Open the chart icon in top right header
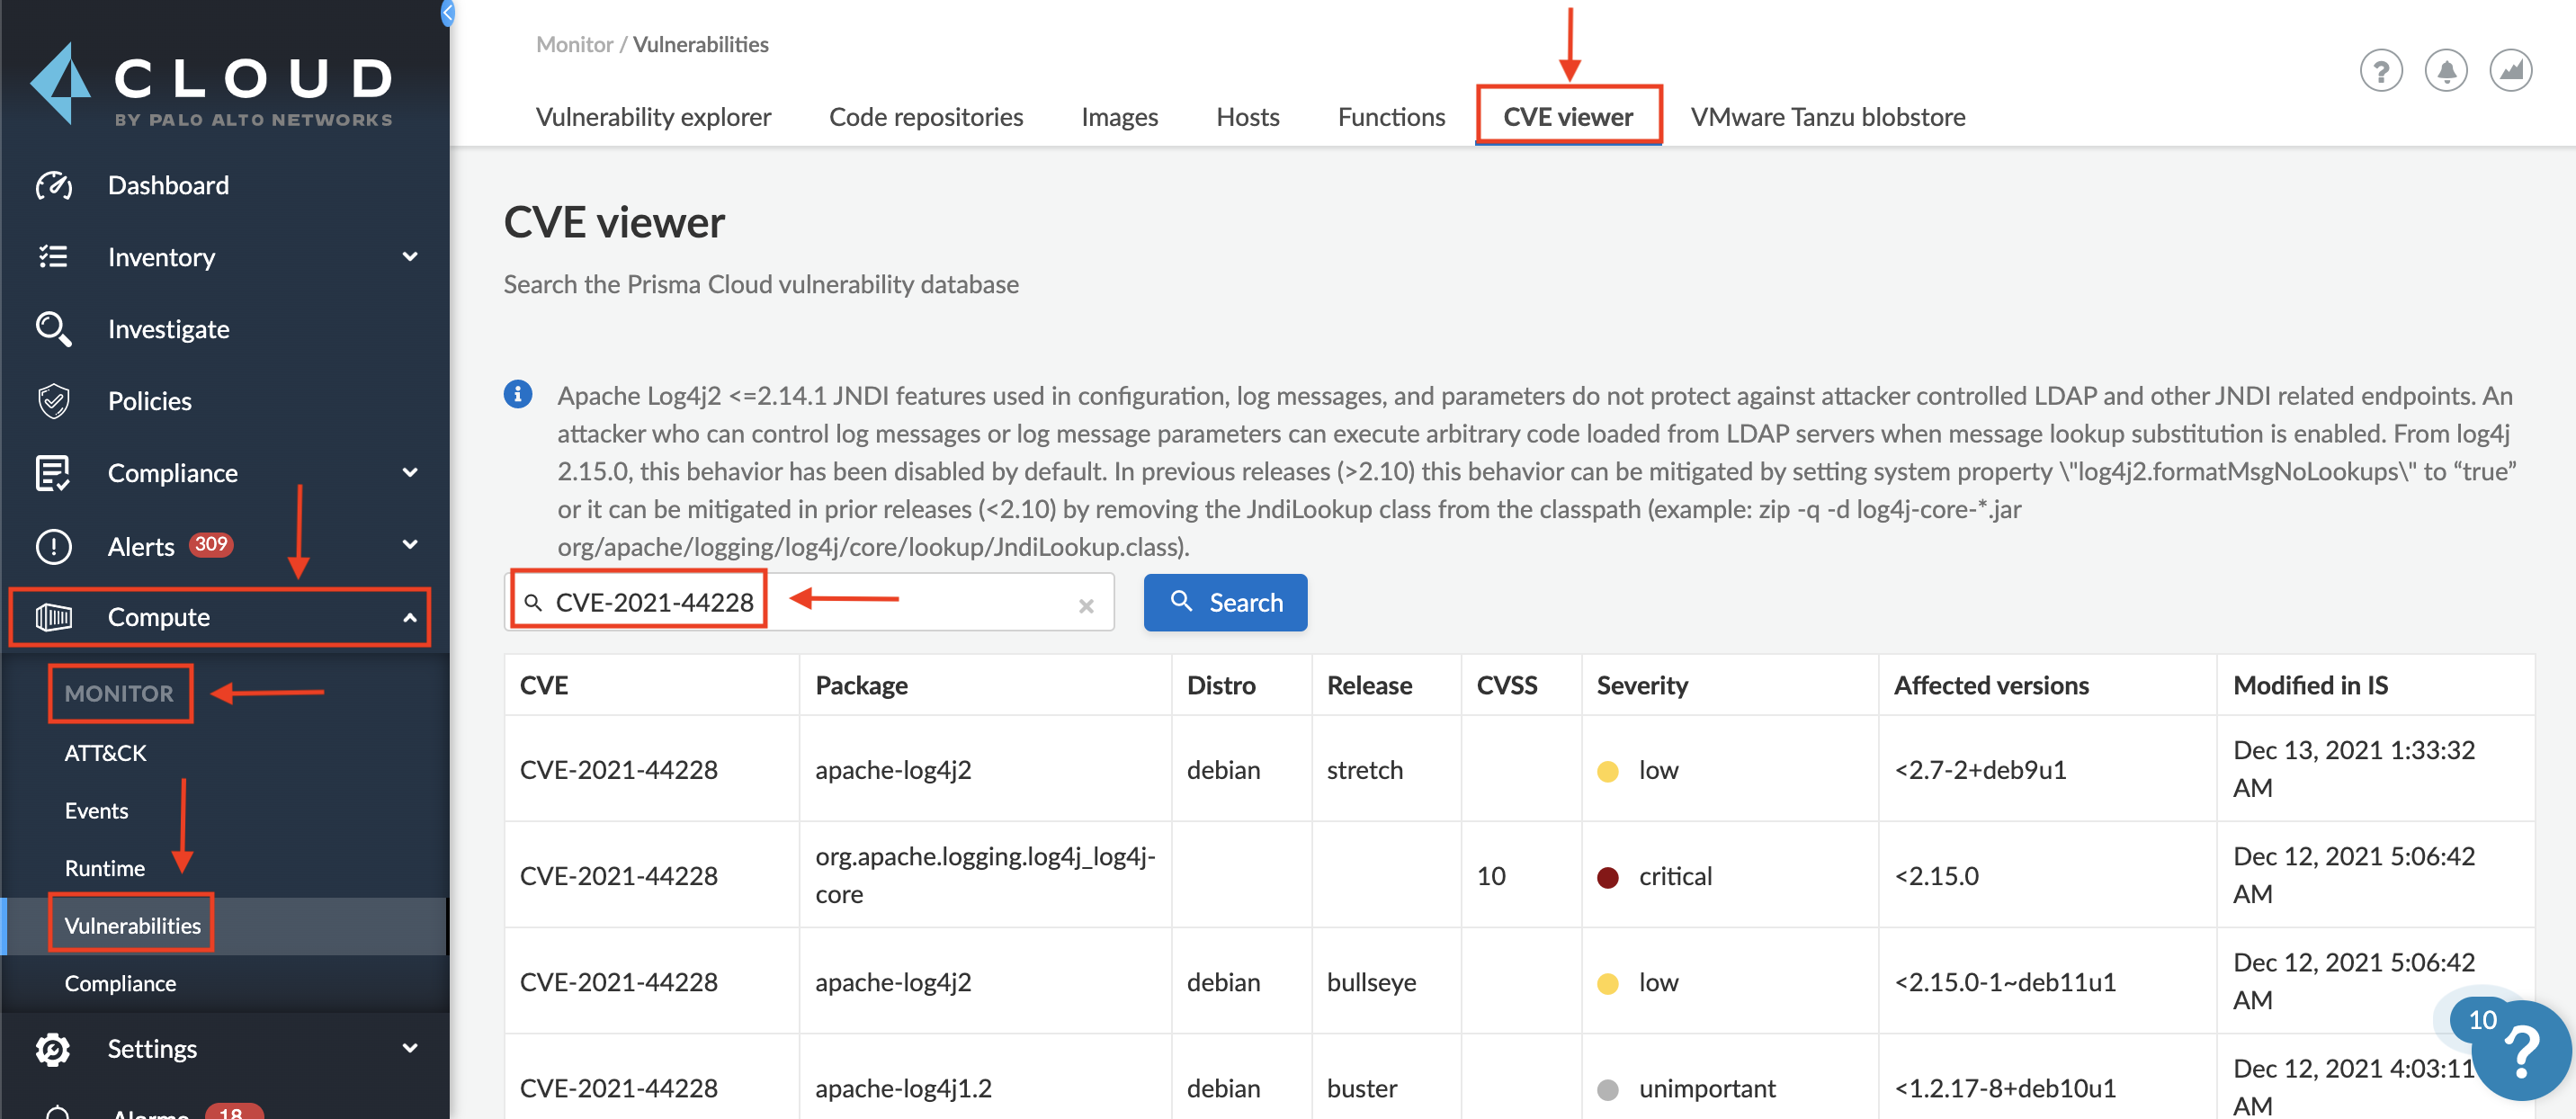 pos(2510,71)
